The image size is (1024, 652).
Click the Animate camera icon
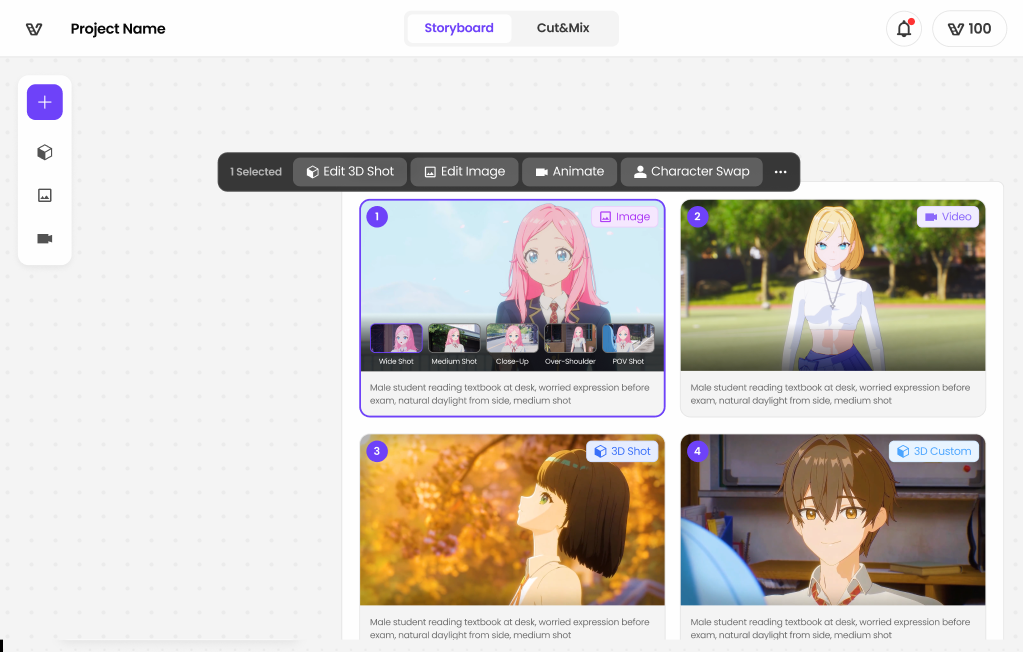pos(540,171)
